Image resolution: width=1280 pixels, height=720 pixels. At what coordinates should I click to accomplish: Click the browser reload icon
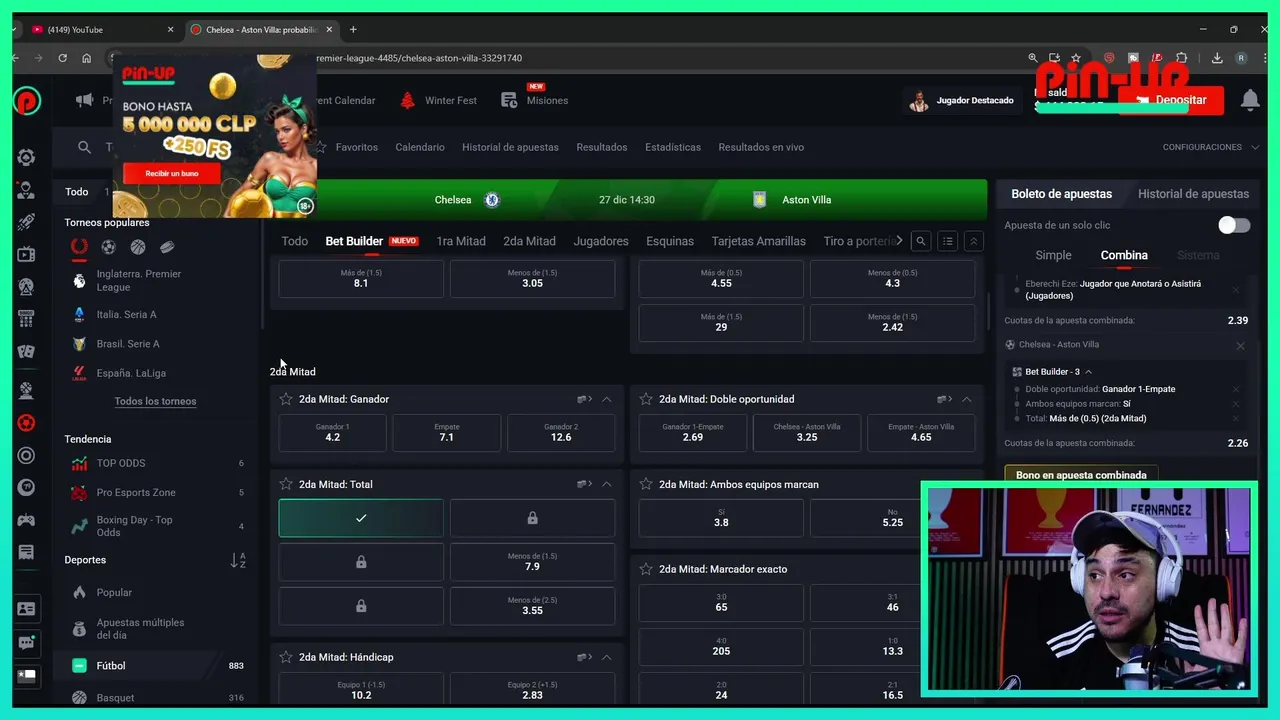[62, 58]
